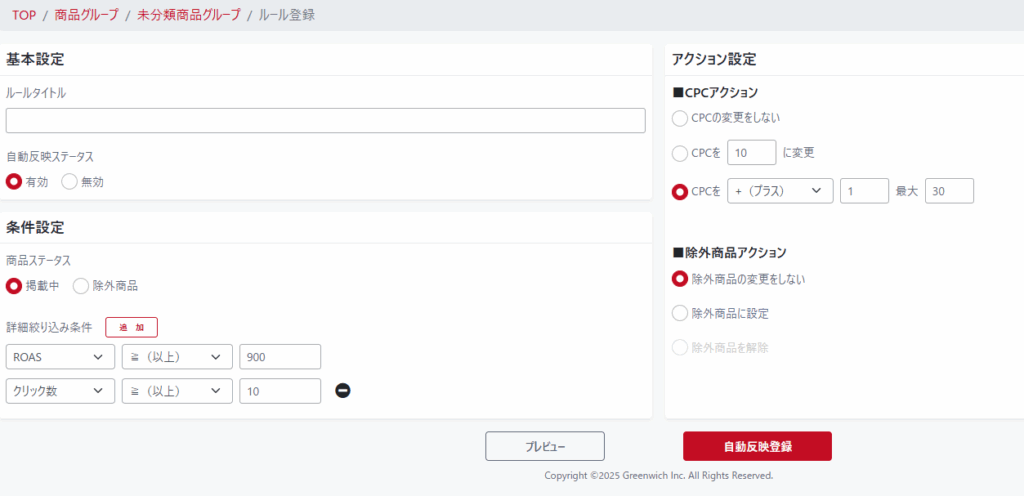Image resolution: width=1024 pixels, height=496 pixels.
Task: Click the ROAS threshold field showing 900
Action: pyautogui.click(x=280, y=357)
